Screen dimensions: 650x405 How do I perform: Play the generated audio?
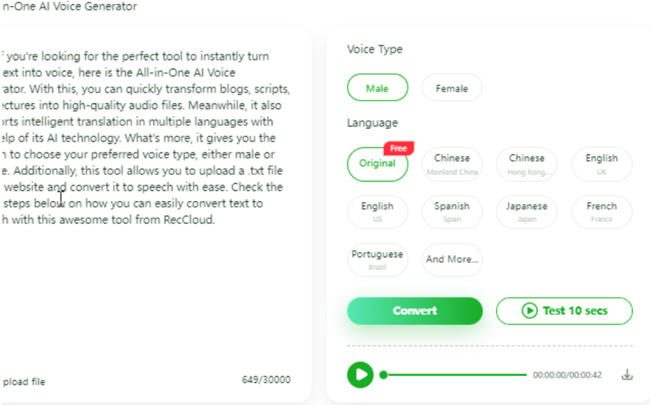point(360,375)
